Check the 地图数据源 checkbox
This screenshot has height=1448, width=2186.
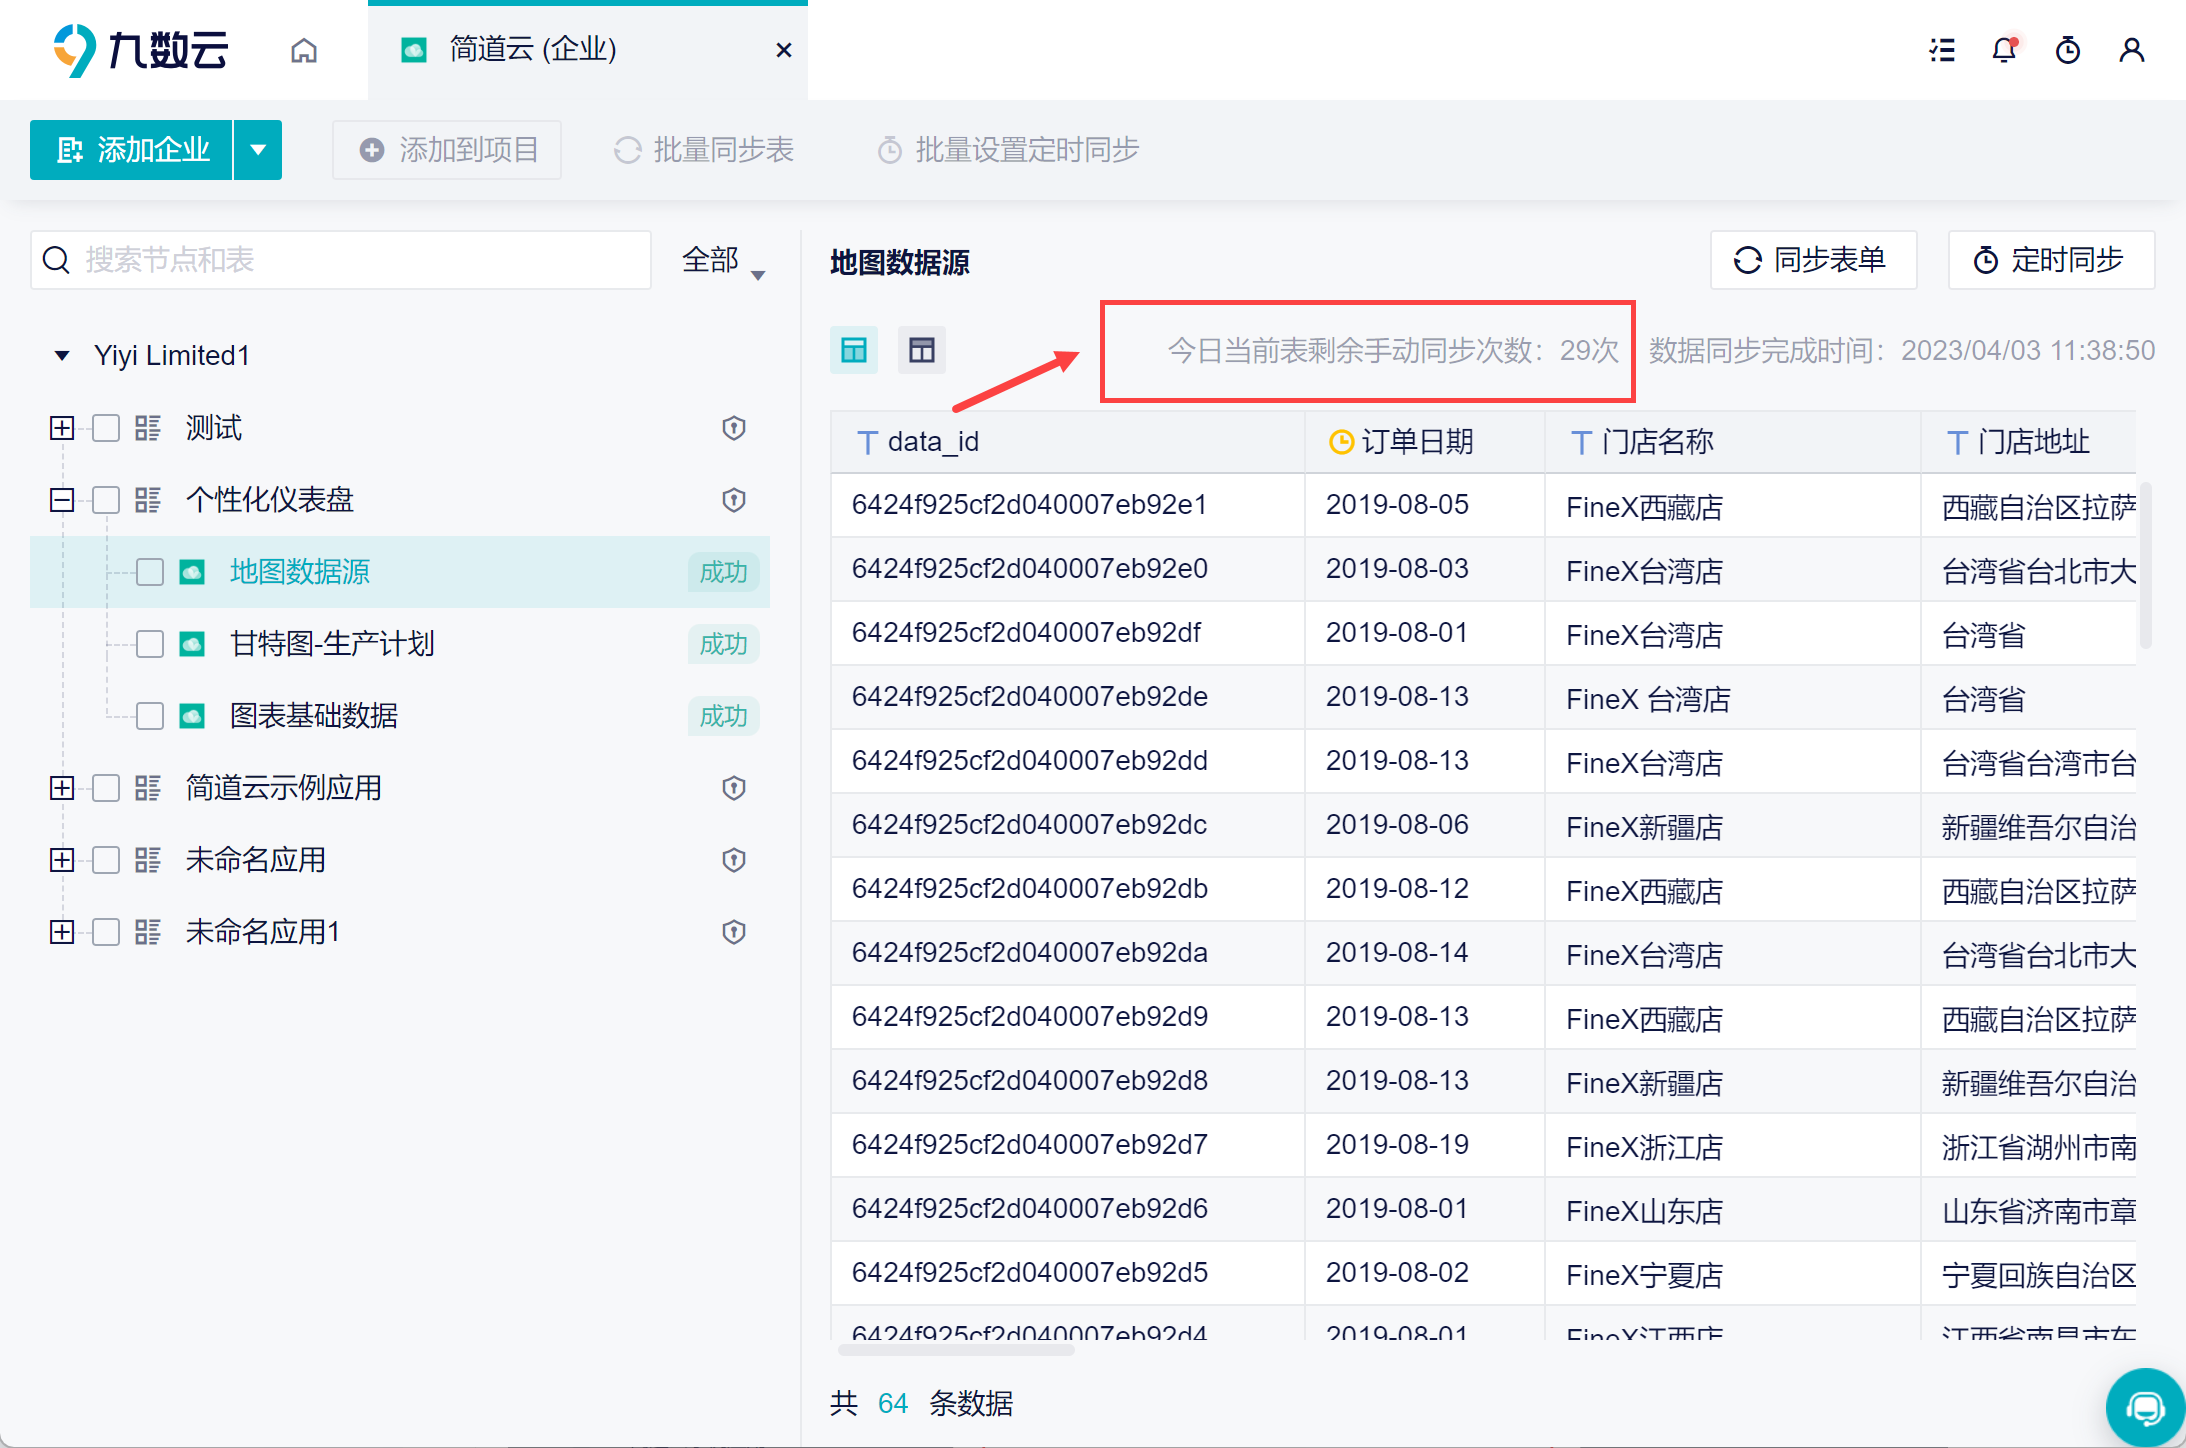[x=150, y=572]
